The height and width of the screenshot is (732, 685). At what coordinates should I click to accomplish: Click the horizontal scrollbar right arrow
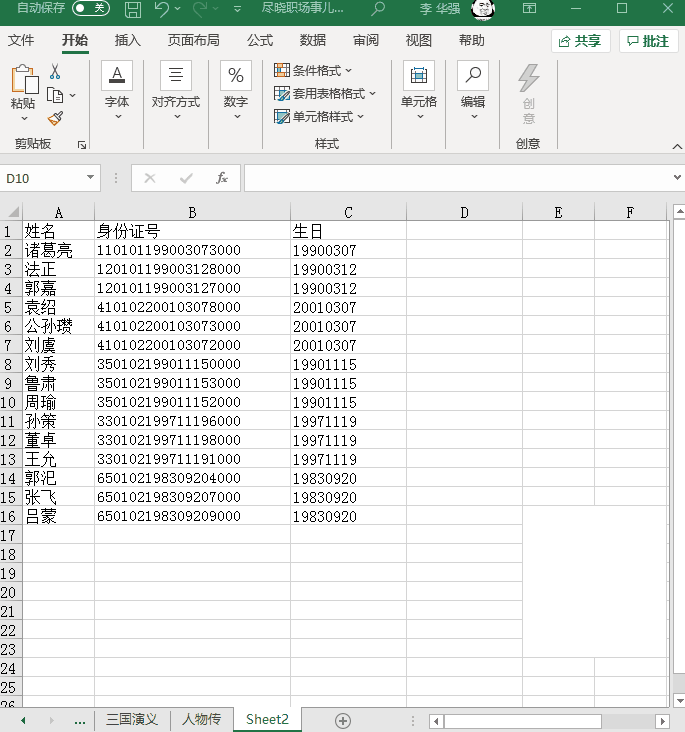click(x=662, y=721)
